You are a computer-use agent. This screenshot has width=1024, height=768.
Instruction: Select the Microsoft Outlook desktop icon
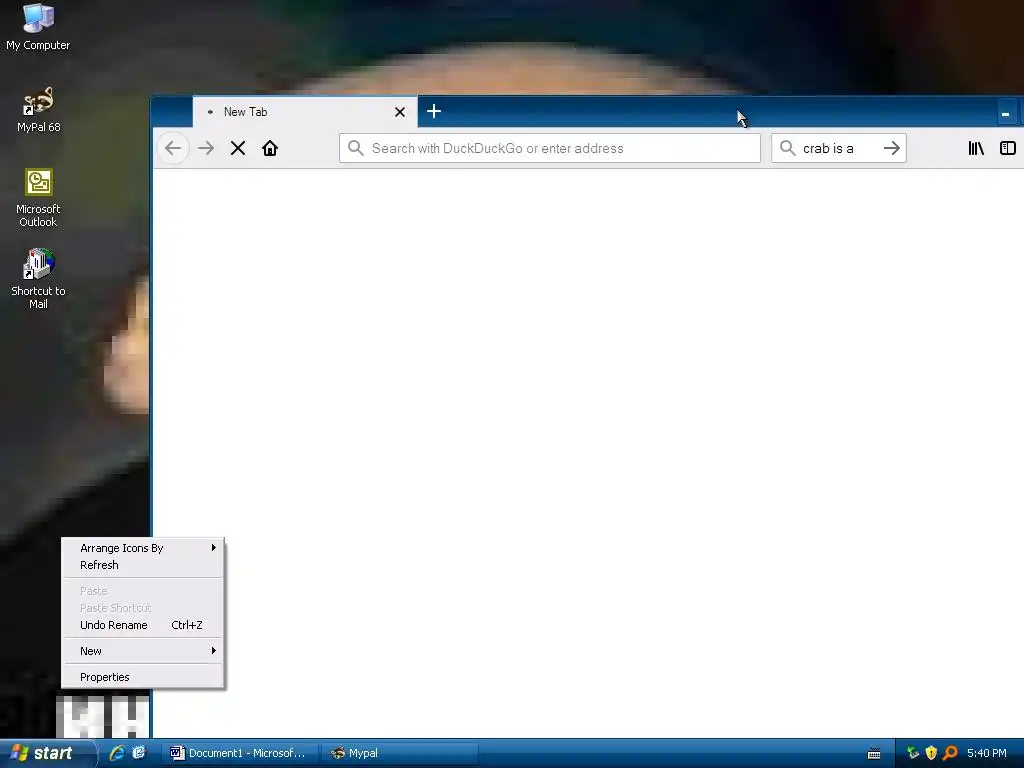click(x=38, y=198)
